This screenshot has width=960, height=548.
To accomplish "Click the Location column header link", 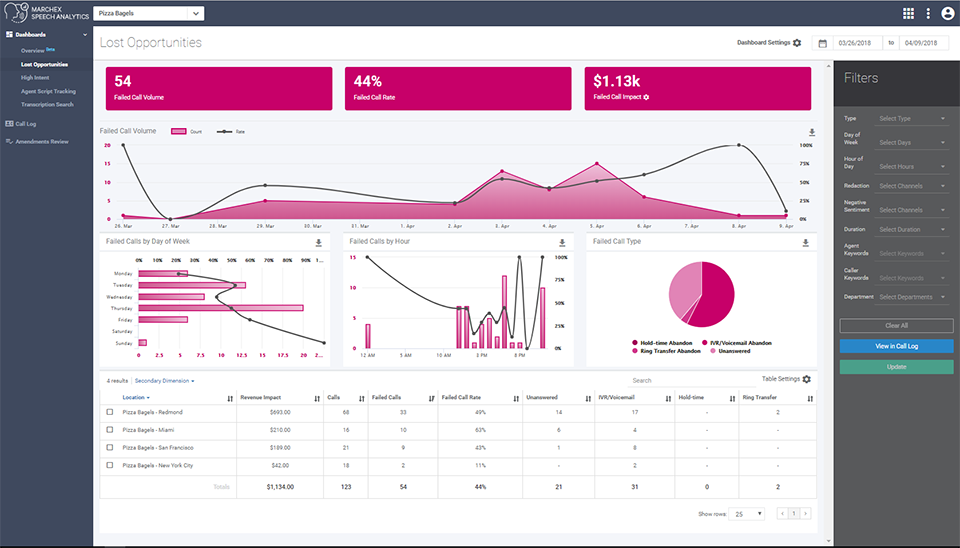I will pos(136,397).
